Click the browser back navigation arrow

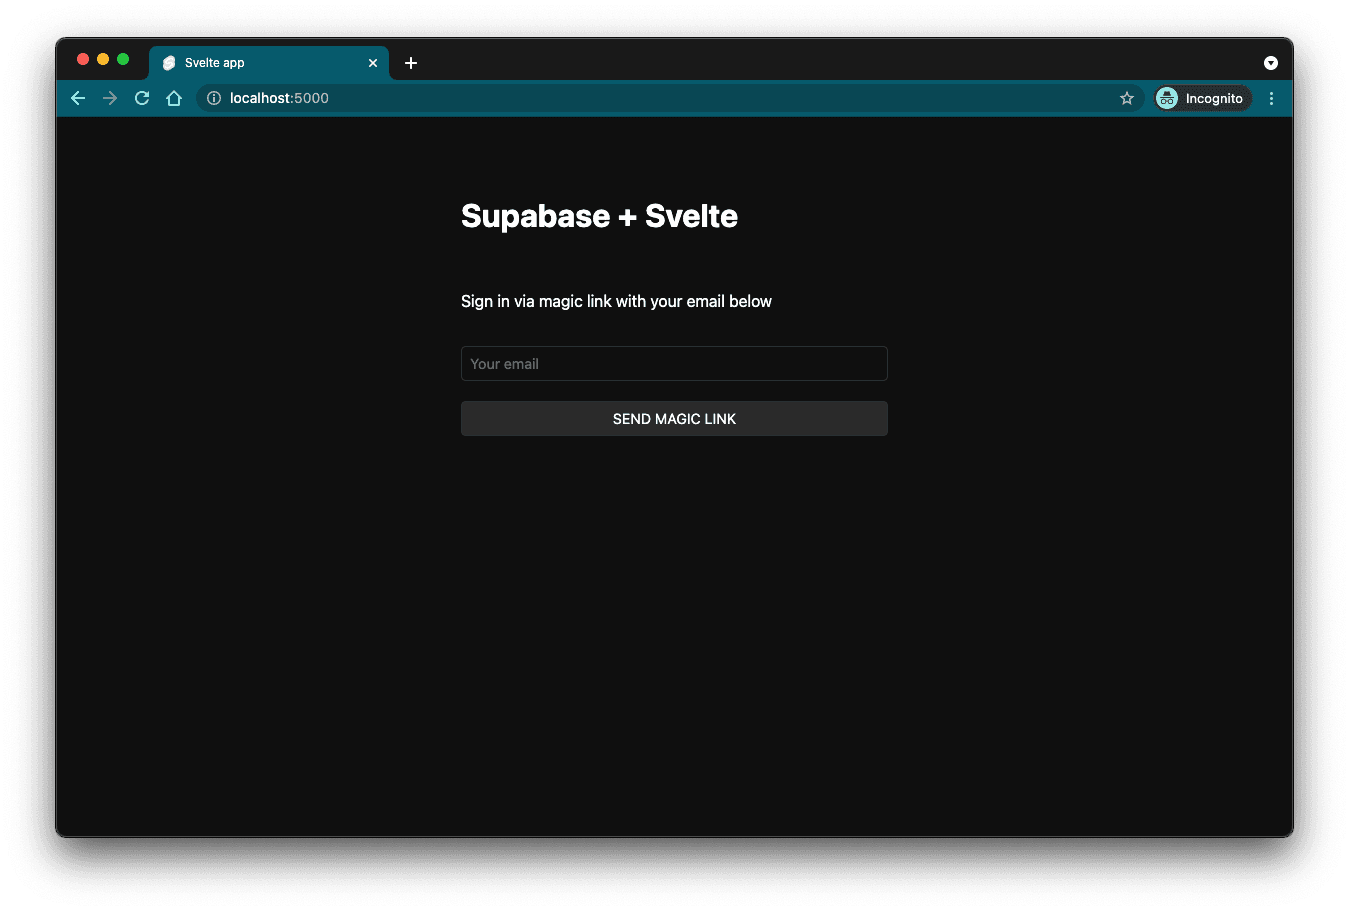[78, 98]
